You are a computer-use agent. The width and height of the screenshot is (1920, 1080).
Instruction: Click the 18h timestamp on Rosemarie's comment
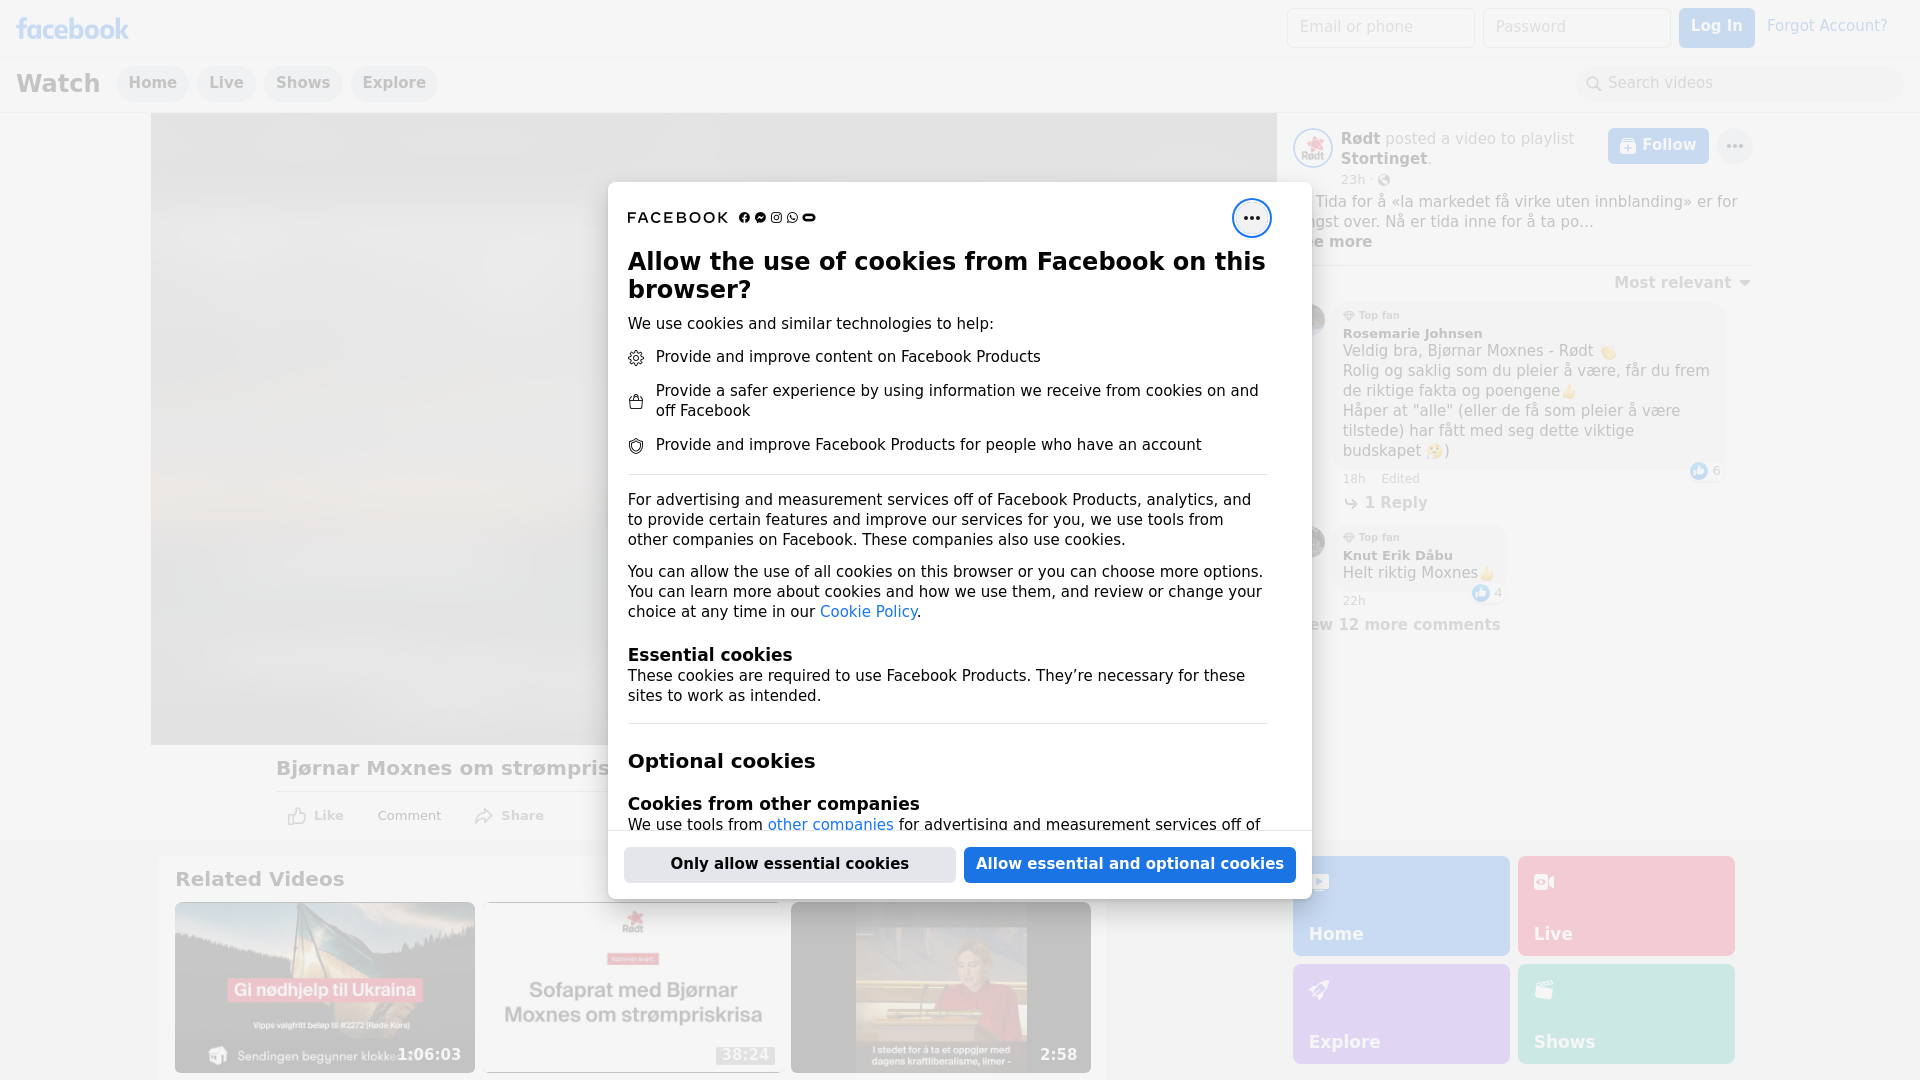pyautogui.click(x=1353, y=479)
